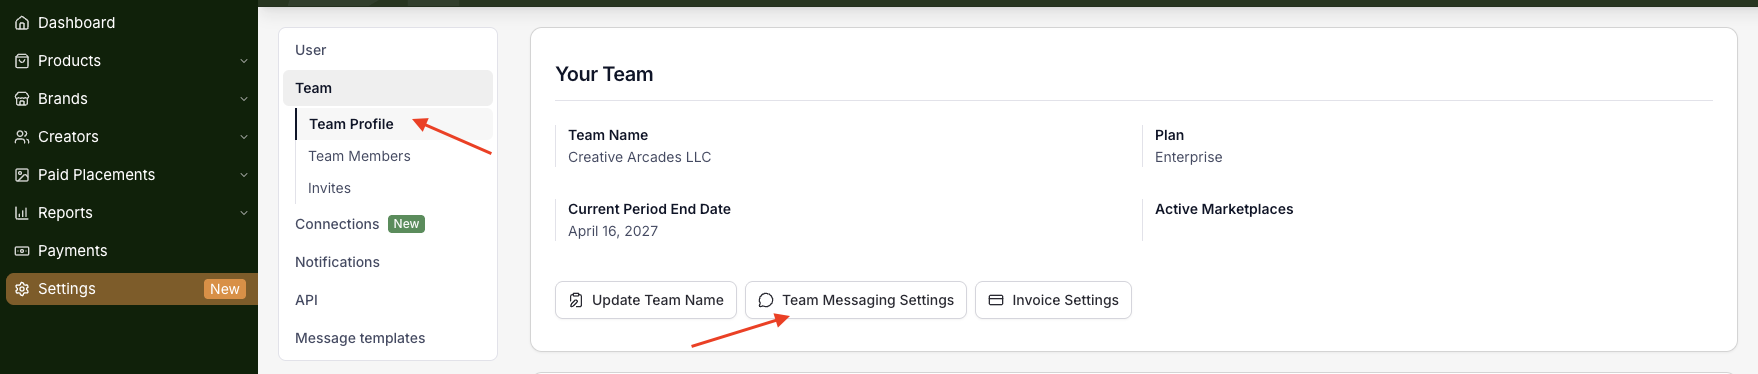
Task: Click the Update Team Name button
Action: (x=646, y=300)
